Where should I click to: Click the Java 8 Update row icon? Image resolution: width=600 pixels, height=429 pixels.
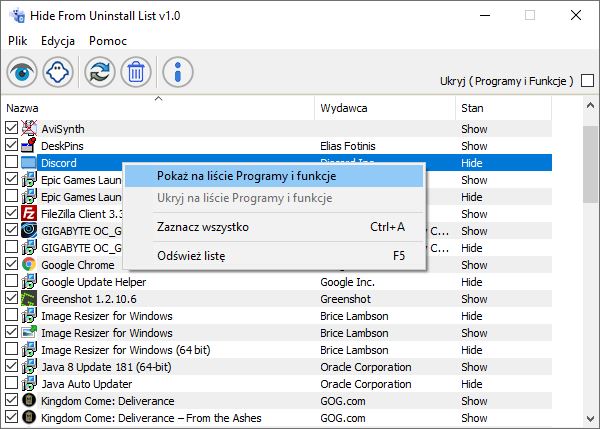[29, 367]
